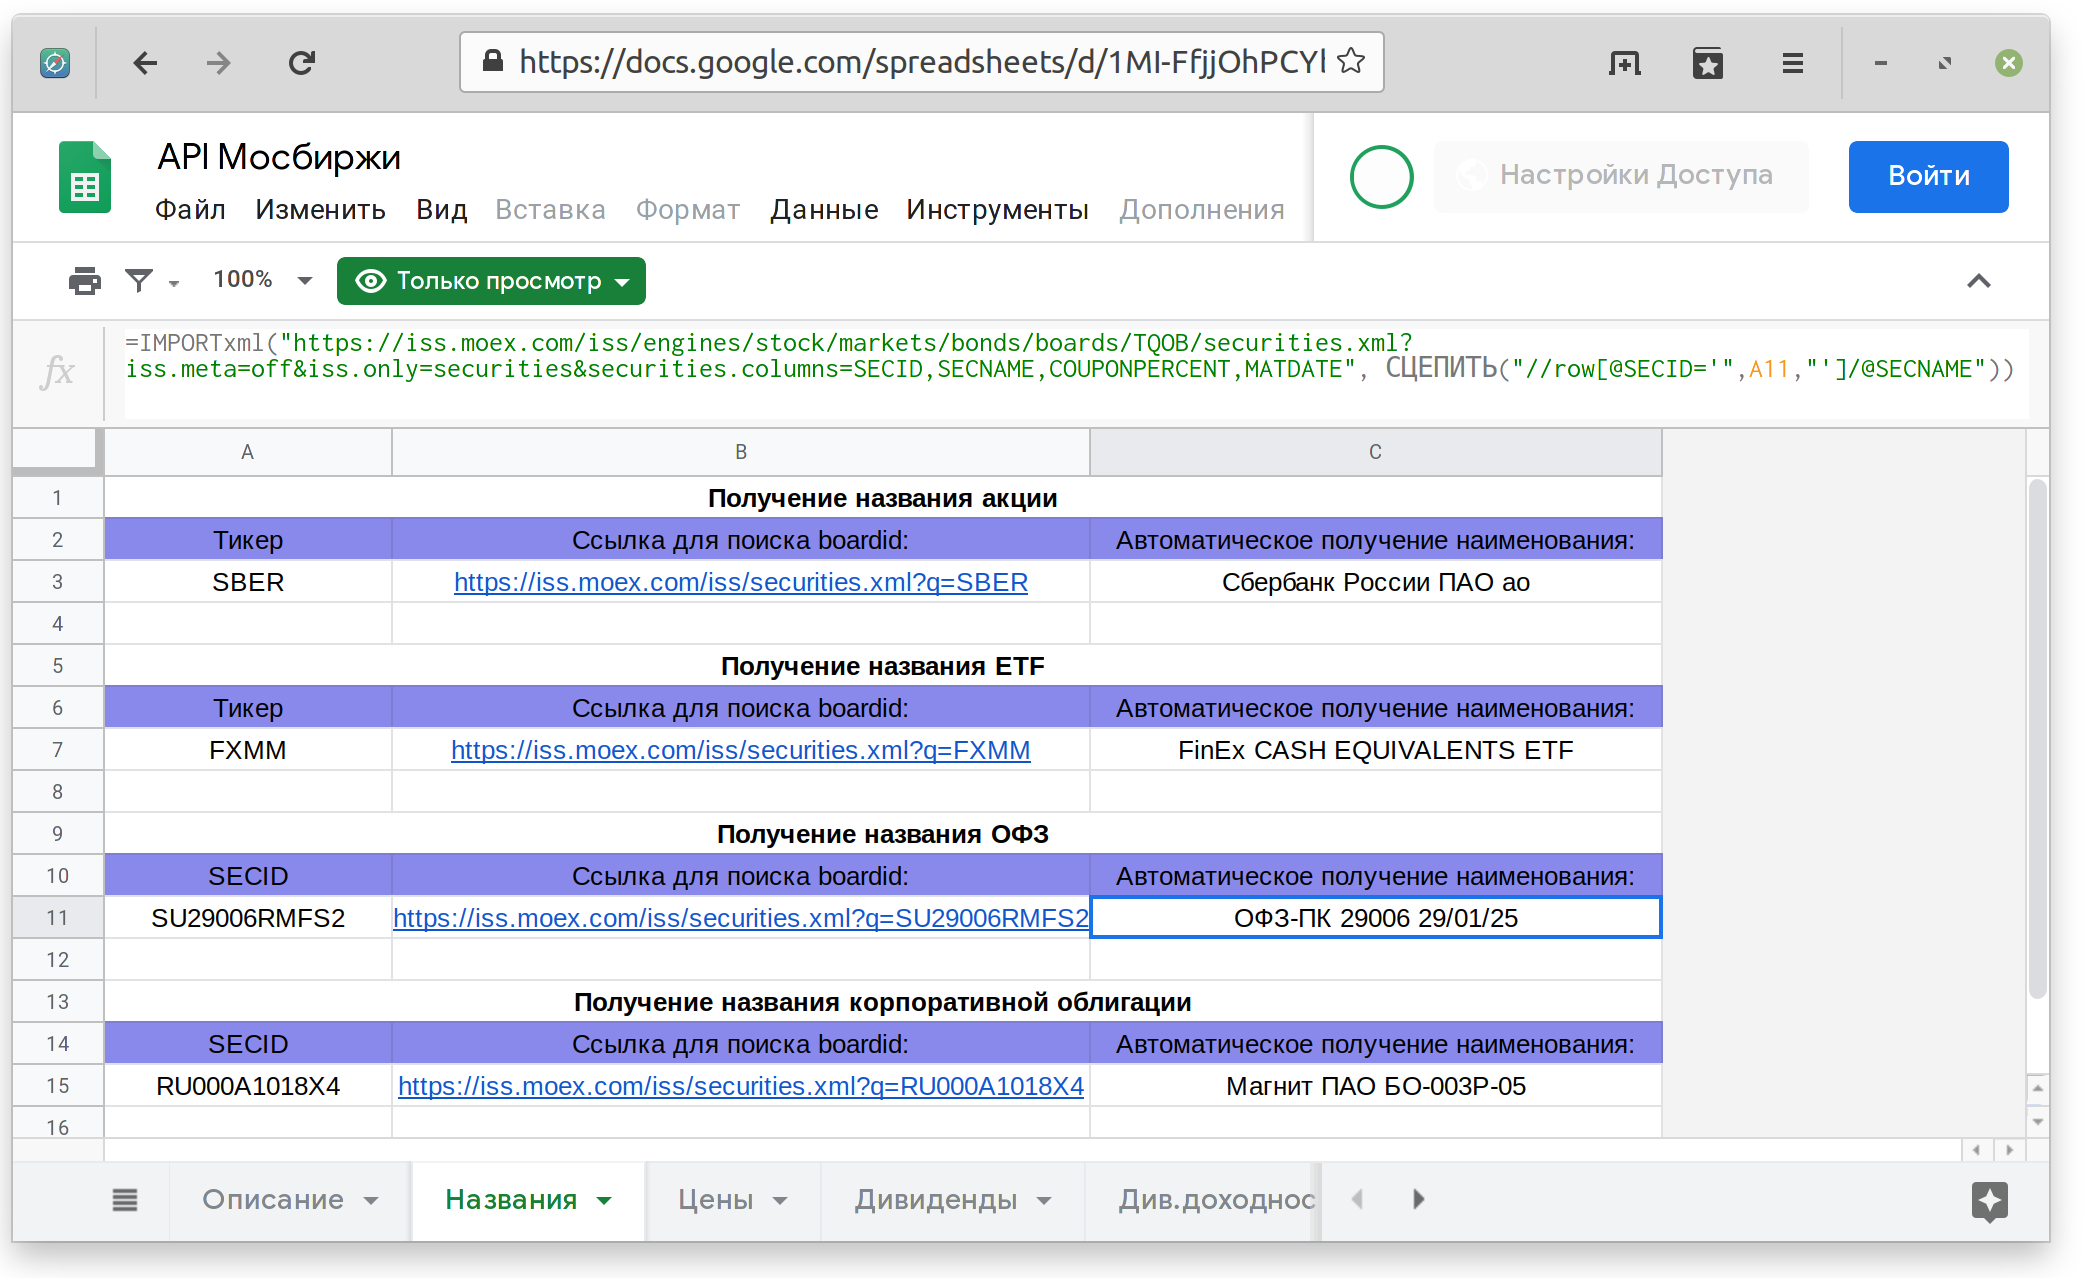The height and width of the screenshot is (1278, 2091).
Task: Select the SU29006RMFS2 cell
Action: coord(247,918)
